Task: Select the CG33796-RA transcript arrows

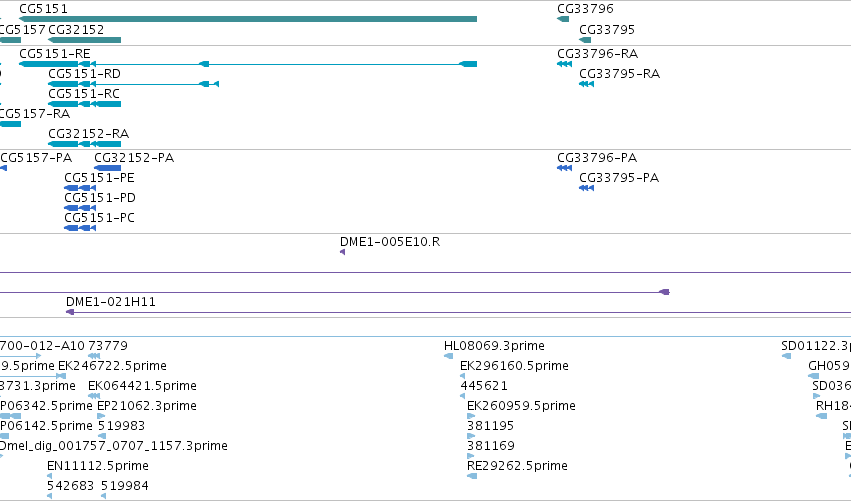Action: pos(564,64)
